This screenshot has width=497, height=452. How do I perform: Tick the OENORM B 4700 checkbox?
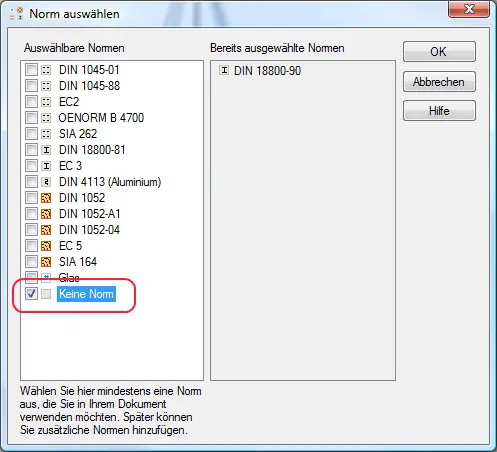[x=31, y=118]
